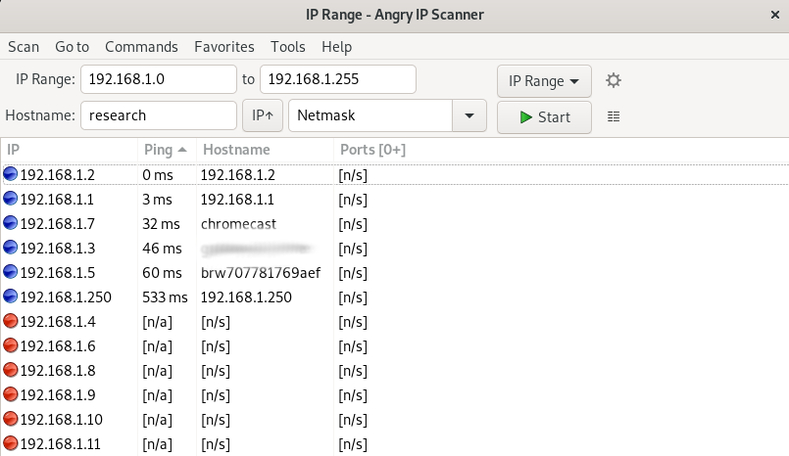Sort by the Hostname column header
Viewport: 789px width, 456px height.
tap(265, 149)
